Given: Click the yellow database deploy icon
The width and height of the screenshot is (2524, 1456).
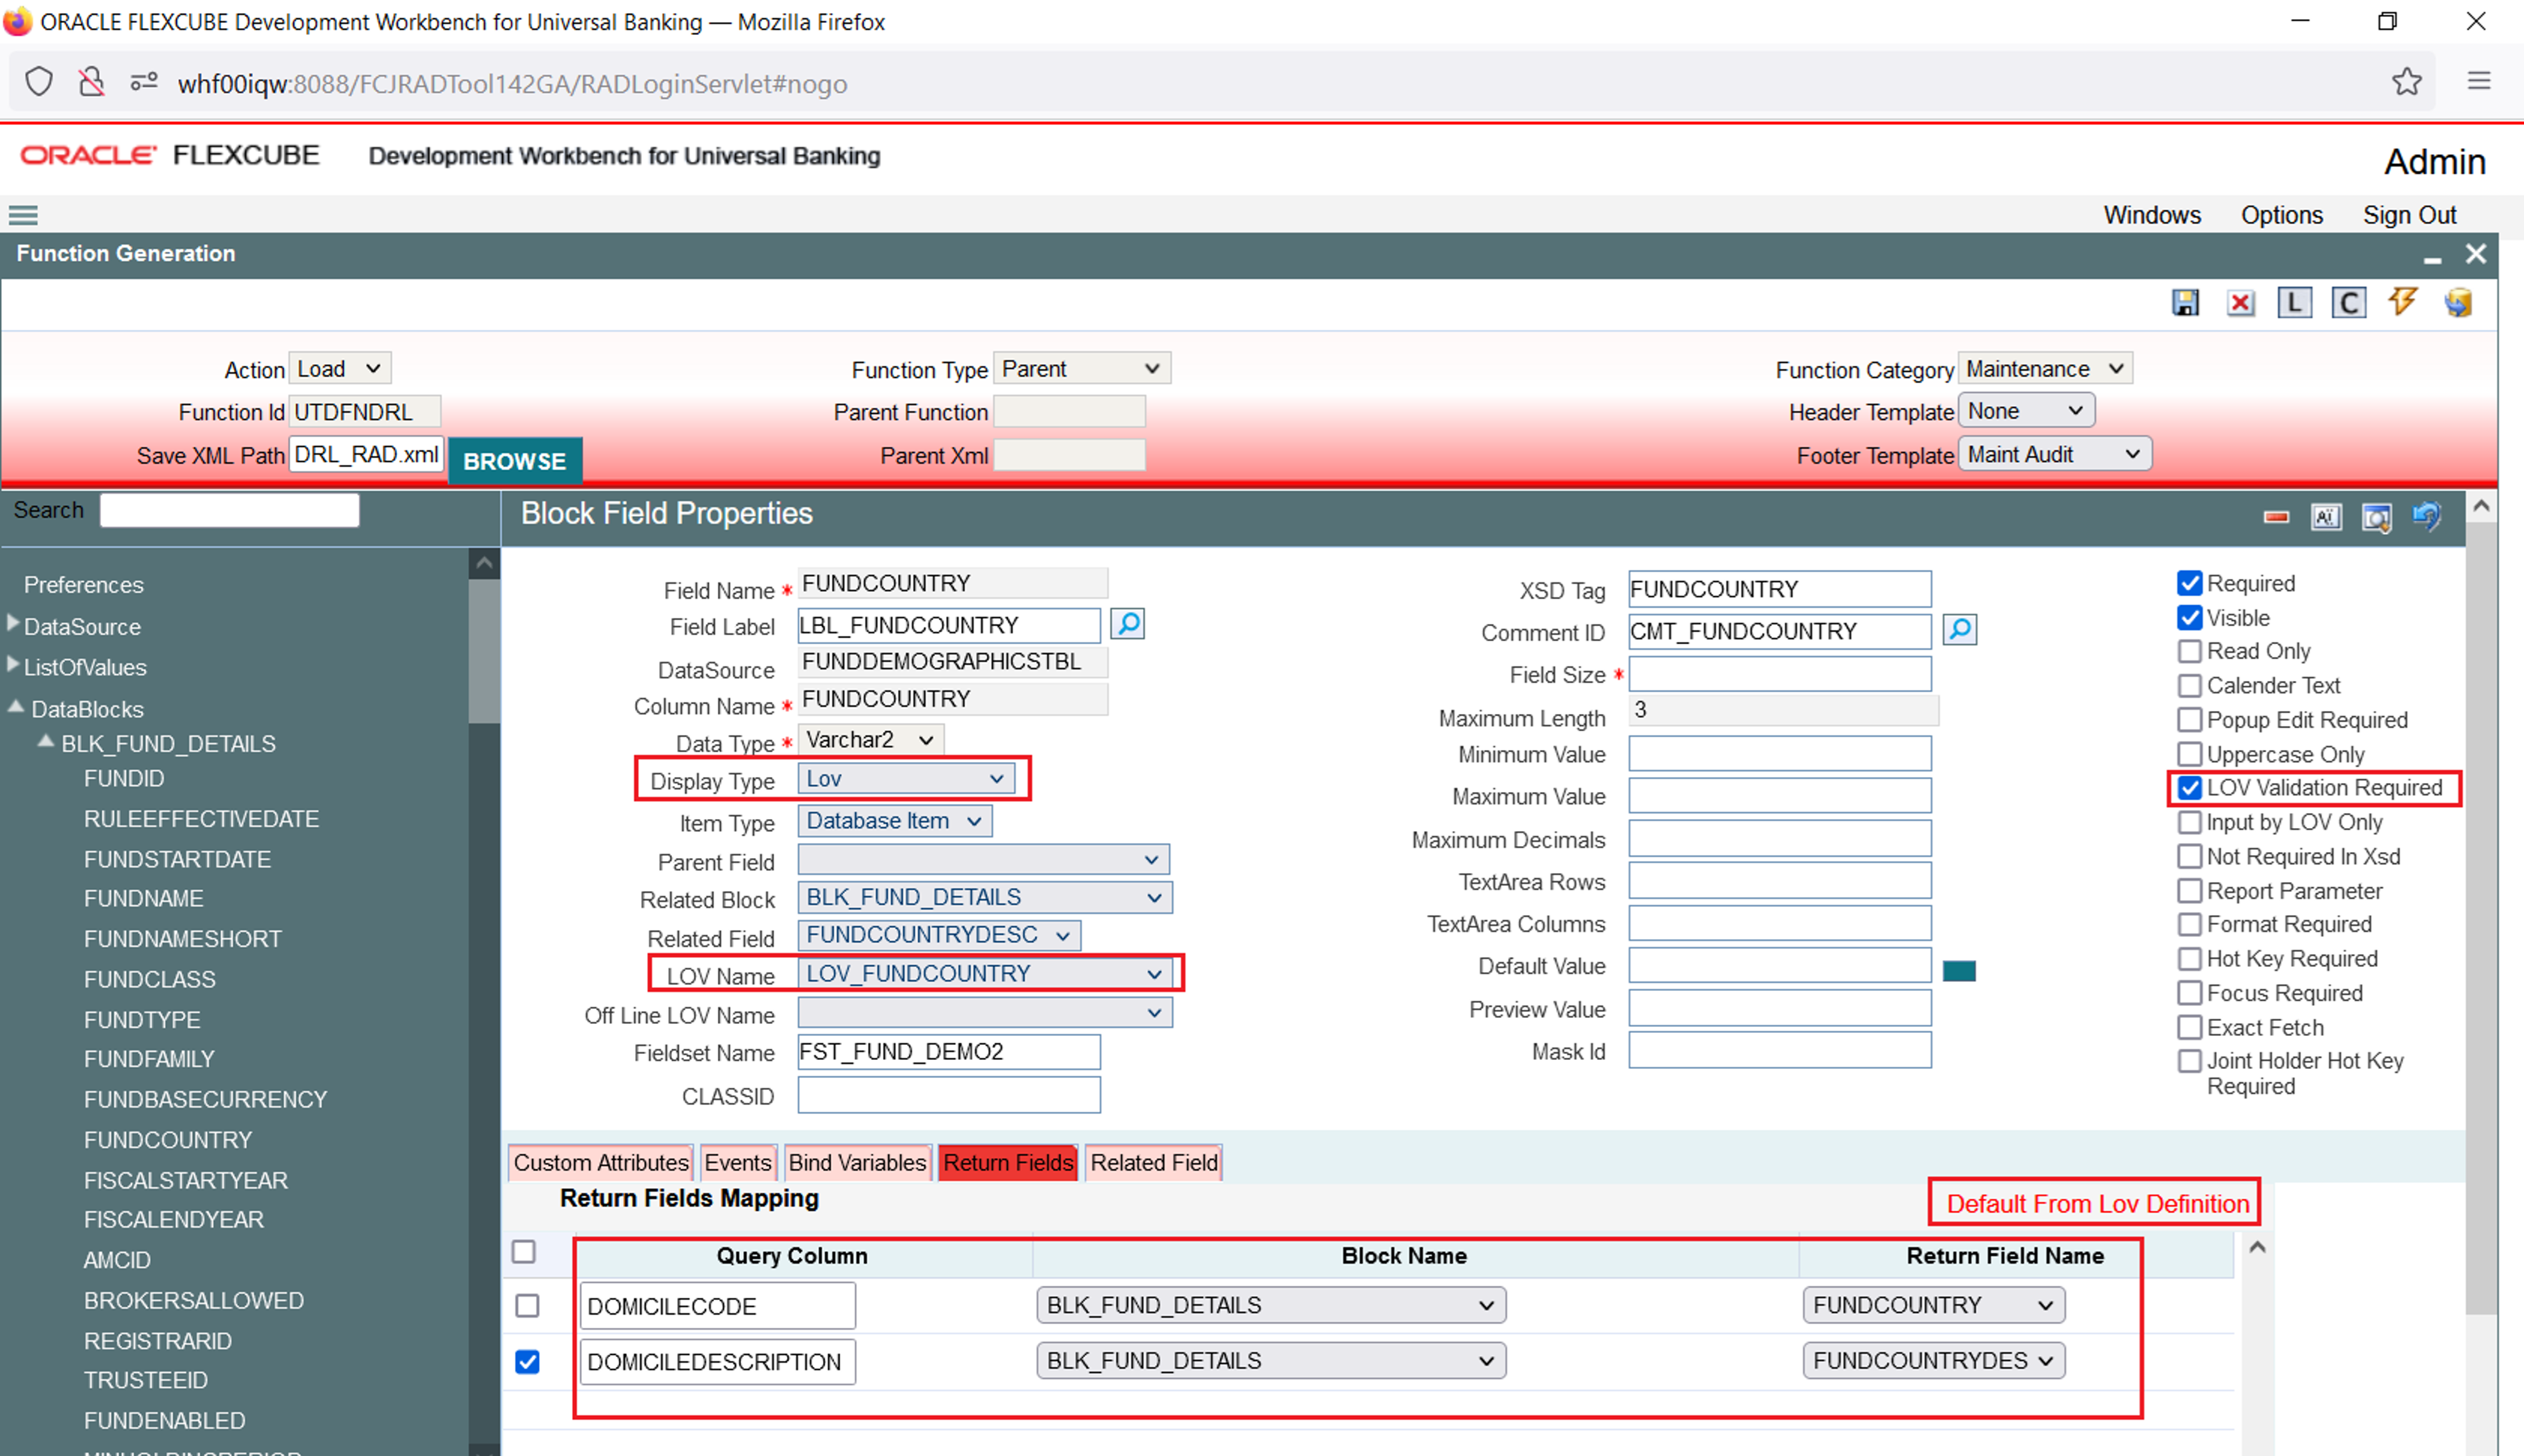Looking at the screenshot, I should (2457, 303).
